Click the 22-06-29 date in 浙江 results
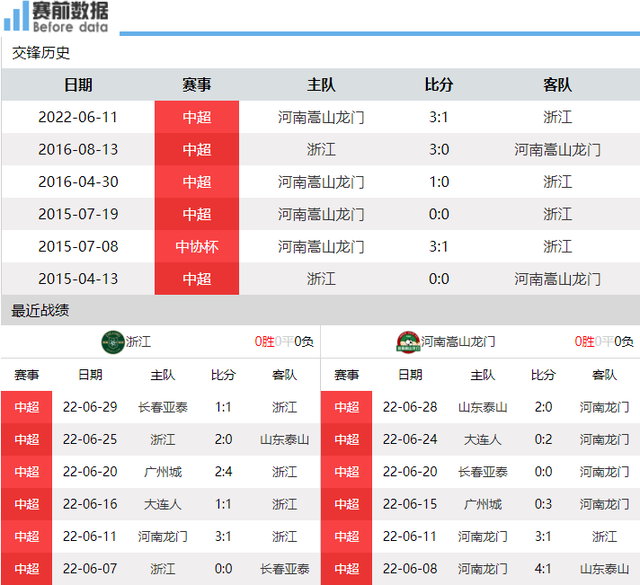The image size is (640, 585). 90,407
